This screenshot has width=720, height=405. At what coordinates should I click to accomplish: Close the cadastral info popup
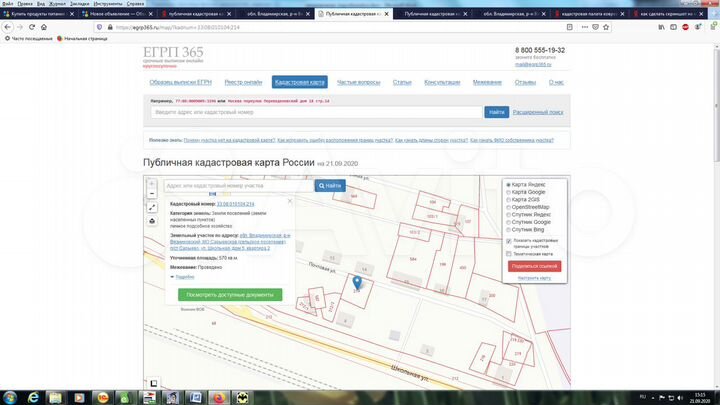290,201
